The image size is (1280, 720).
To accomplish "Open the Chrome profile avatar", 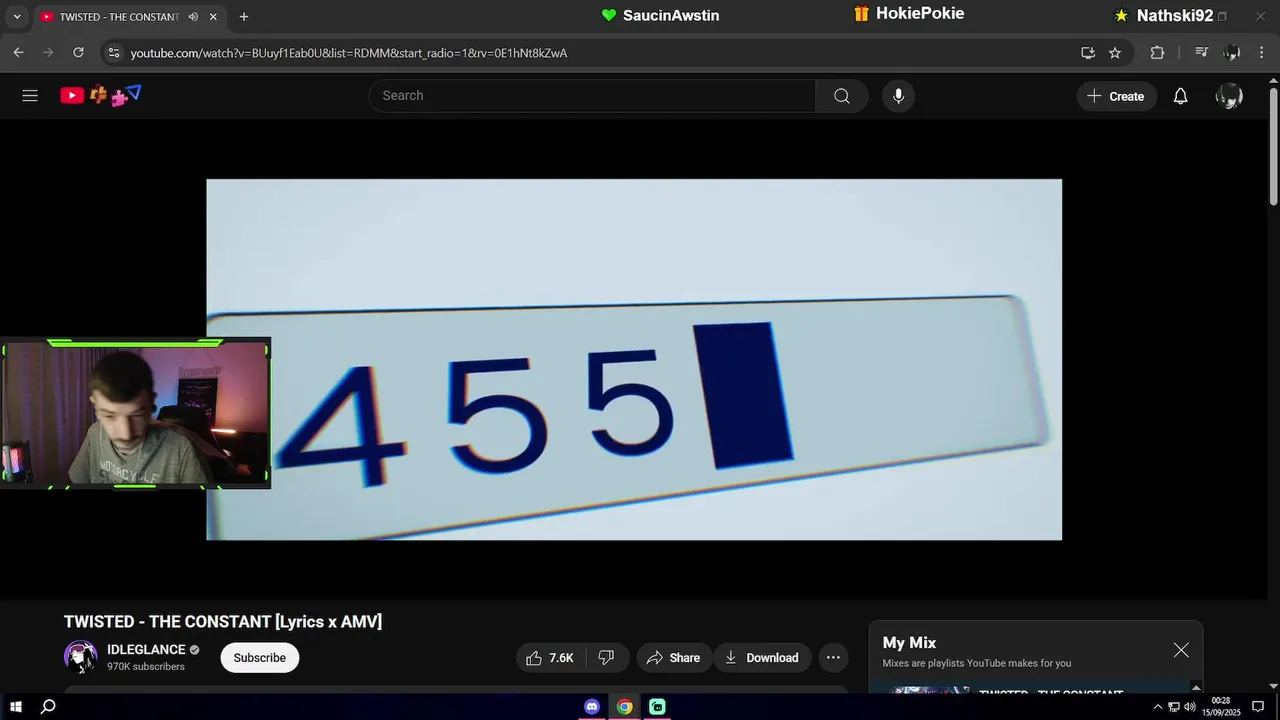I will [x=1232, y=53].
